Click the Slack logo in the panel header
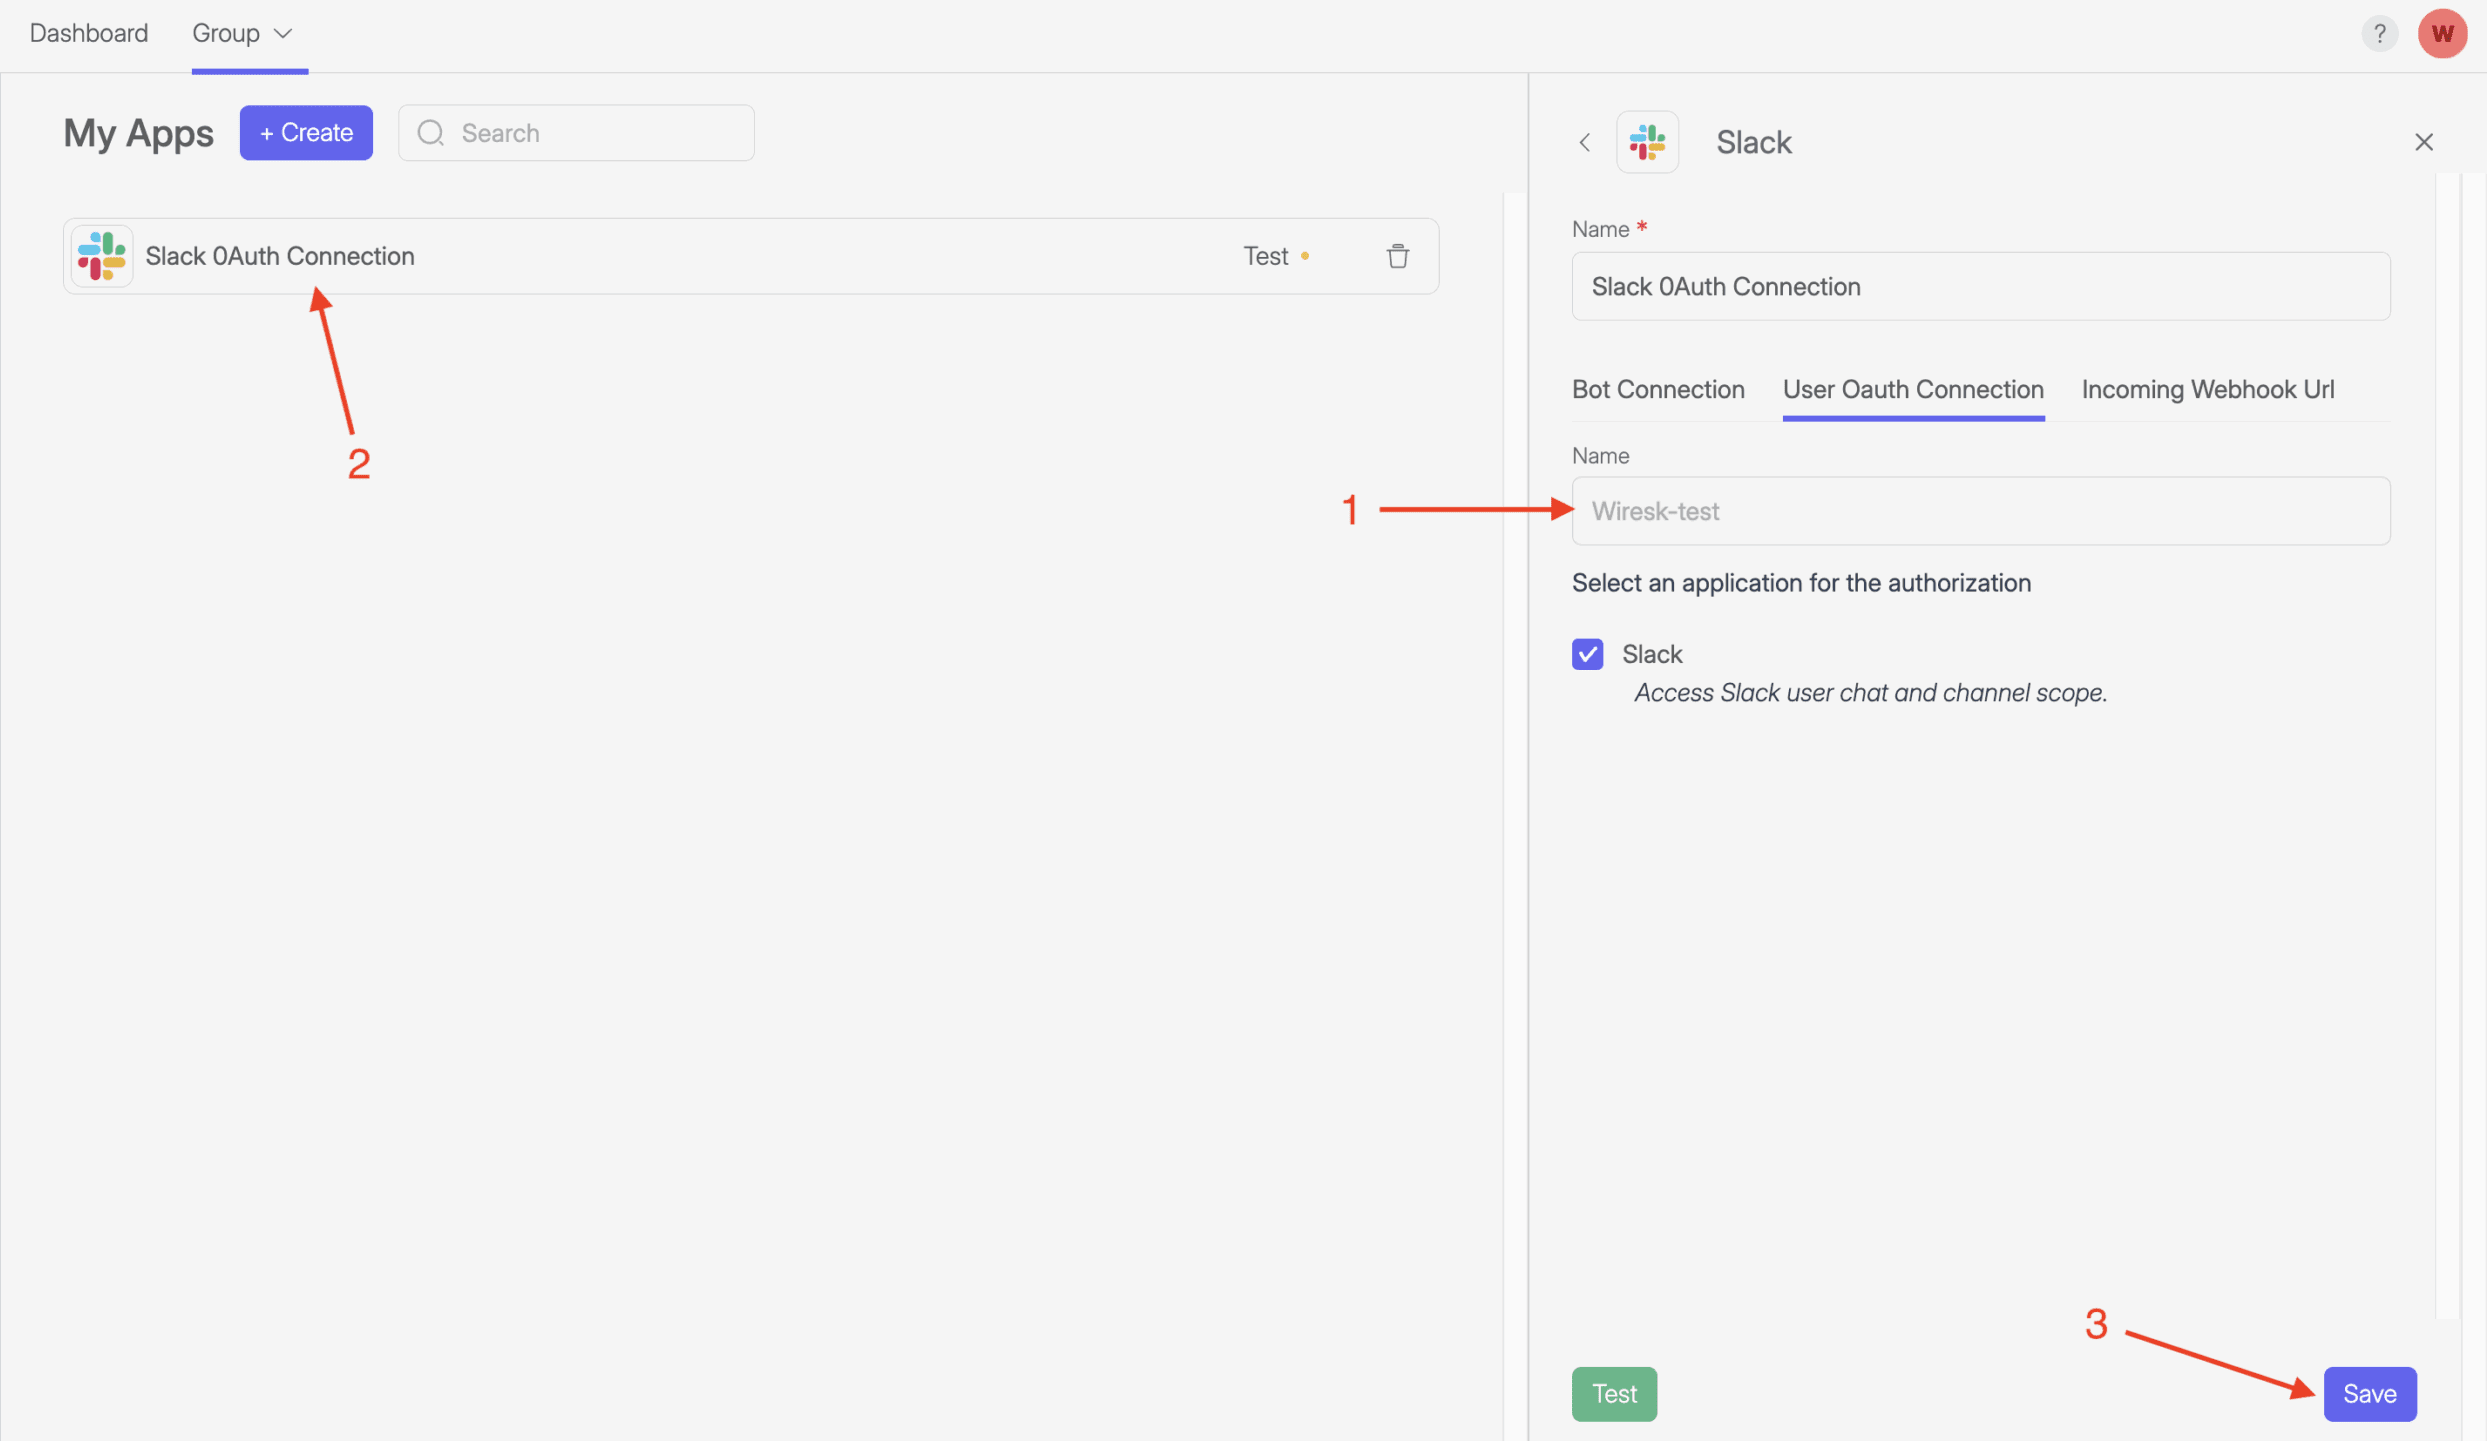 coord(1646,142)
